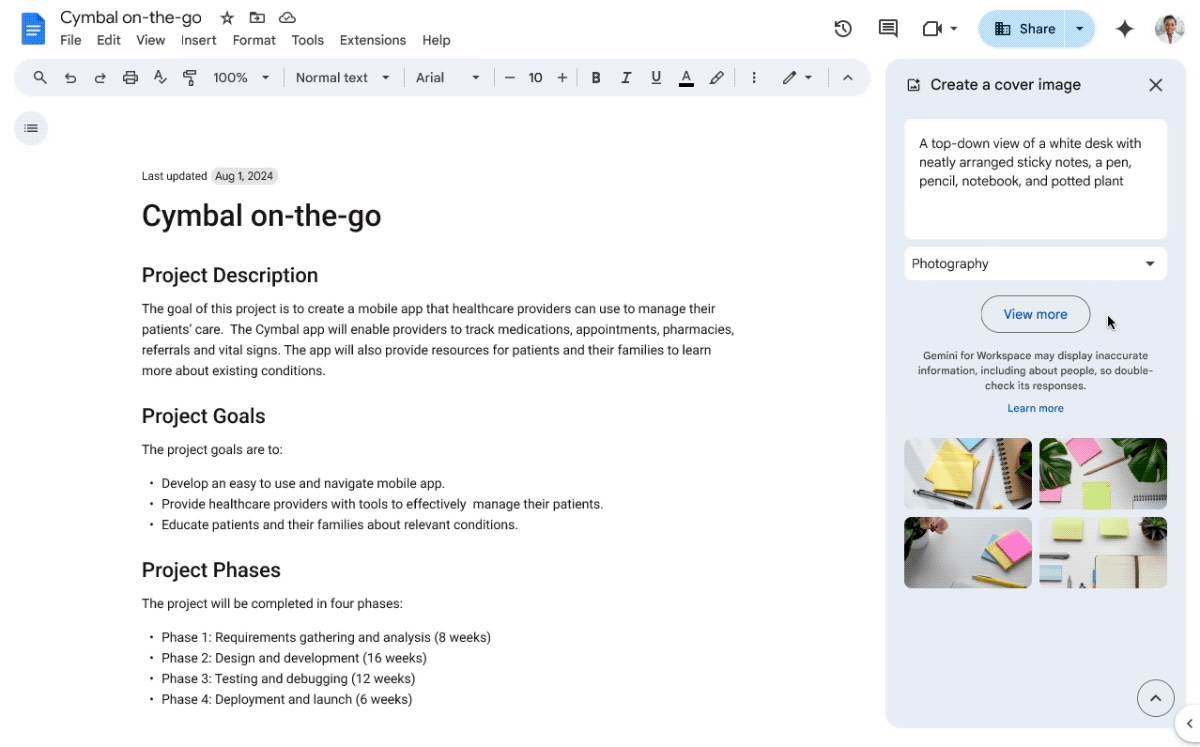Open the document version history

(x=843, y=28)
